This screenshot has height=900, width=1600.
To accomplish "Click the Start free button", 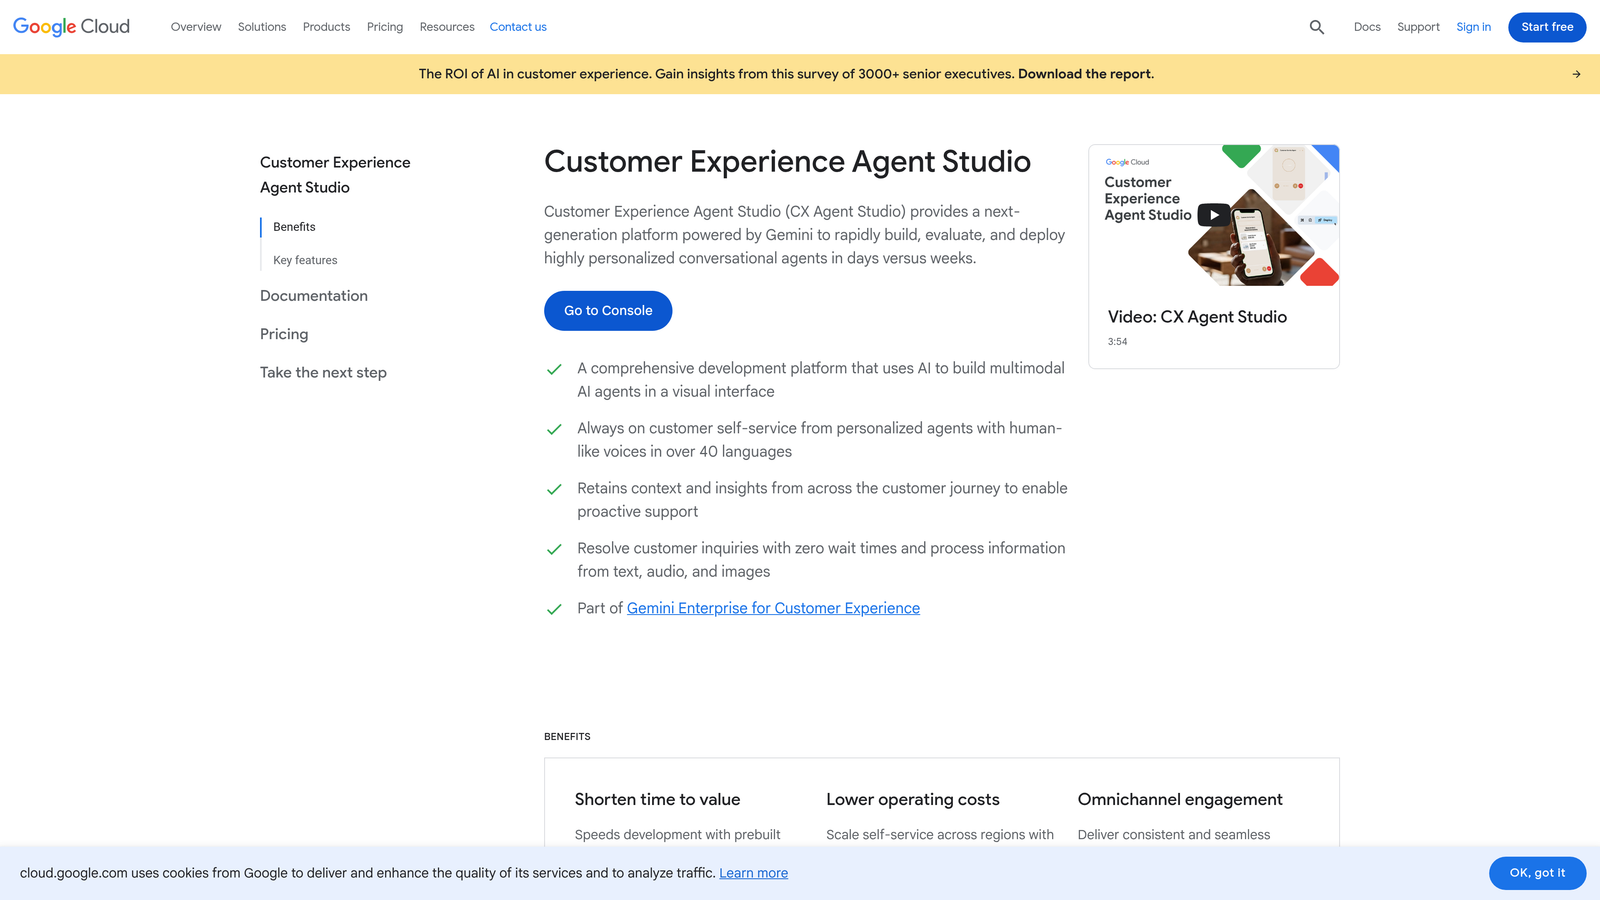I will [x=1547, y=27].
